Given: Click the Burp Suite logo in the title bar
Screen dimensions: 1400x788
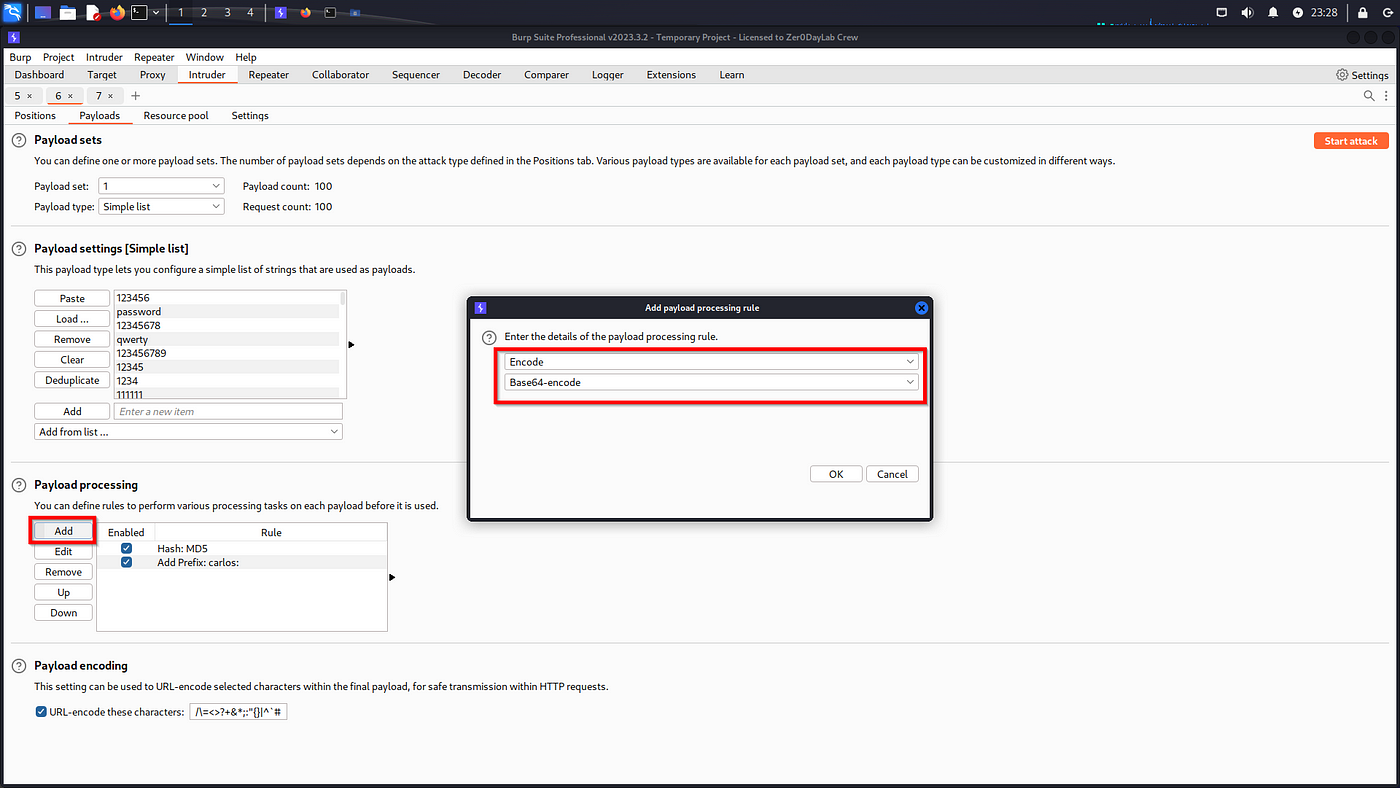Looking at the screenshot, I should coord(13,37).
